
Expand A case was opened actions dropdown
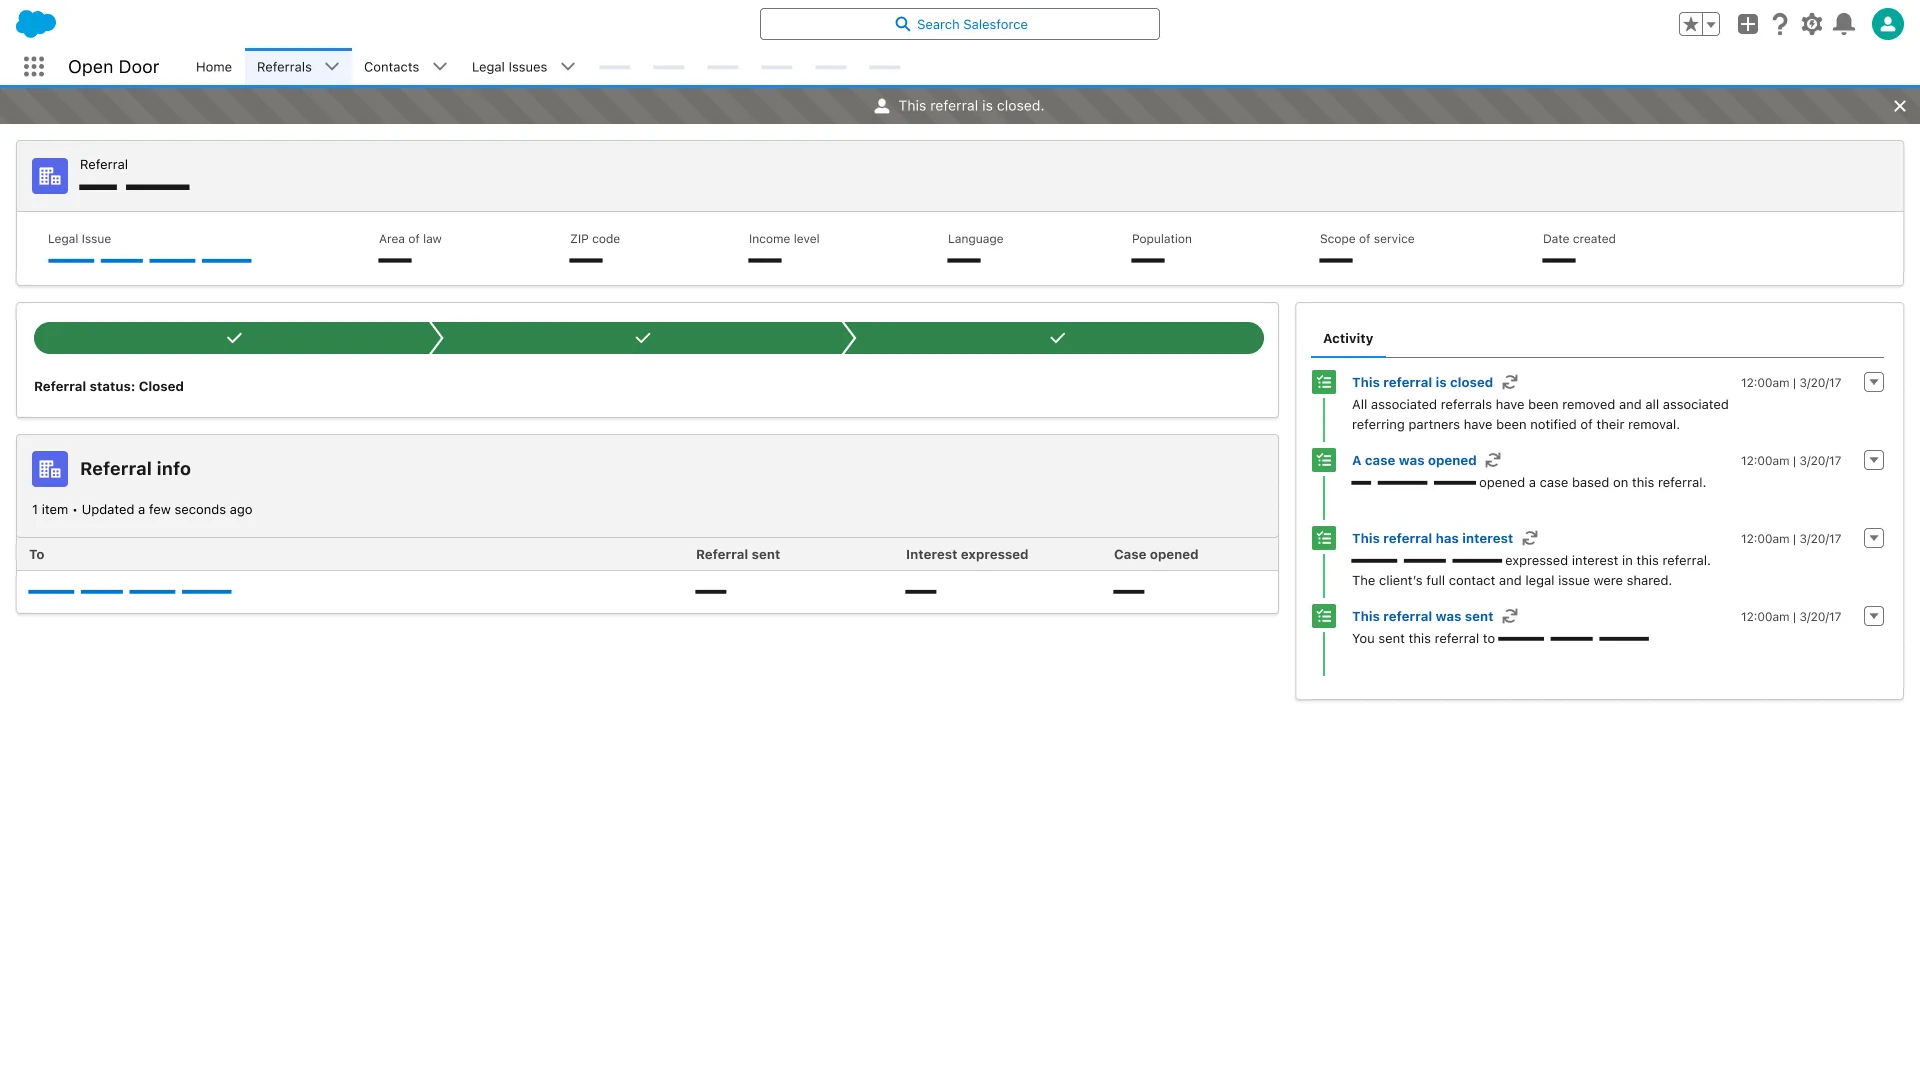tap(1874, 460)
